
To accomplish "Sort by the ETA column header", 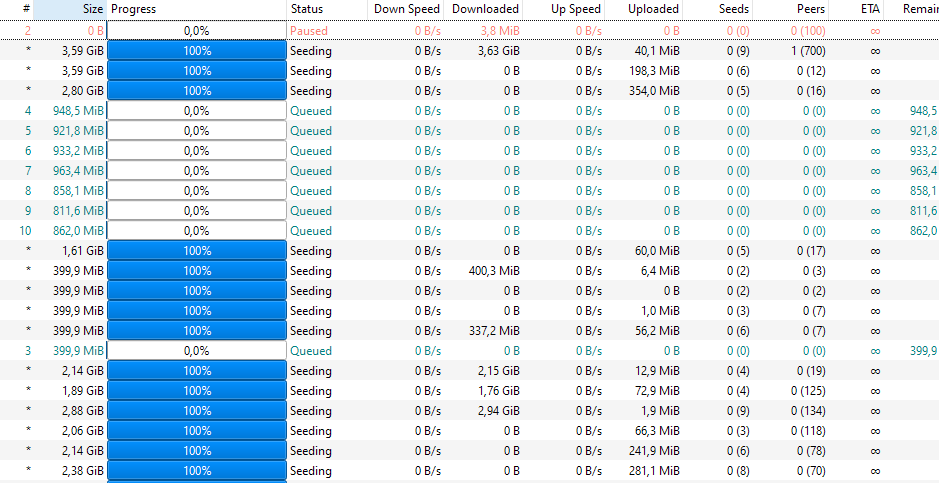I will pos(857,9).
